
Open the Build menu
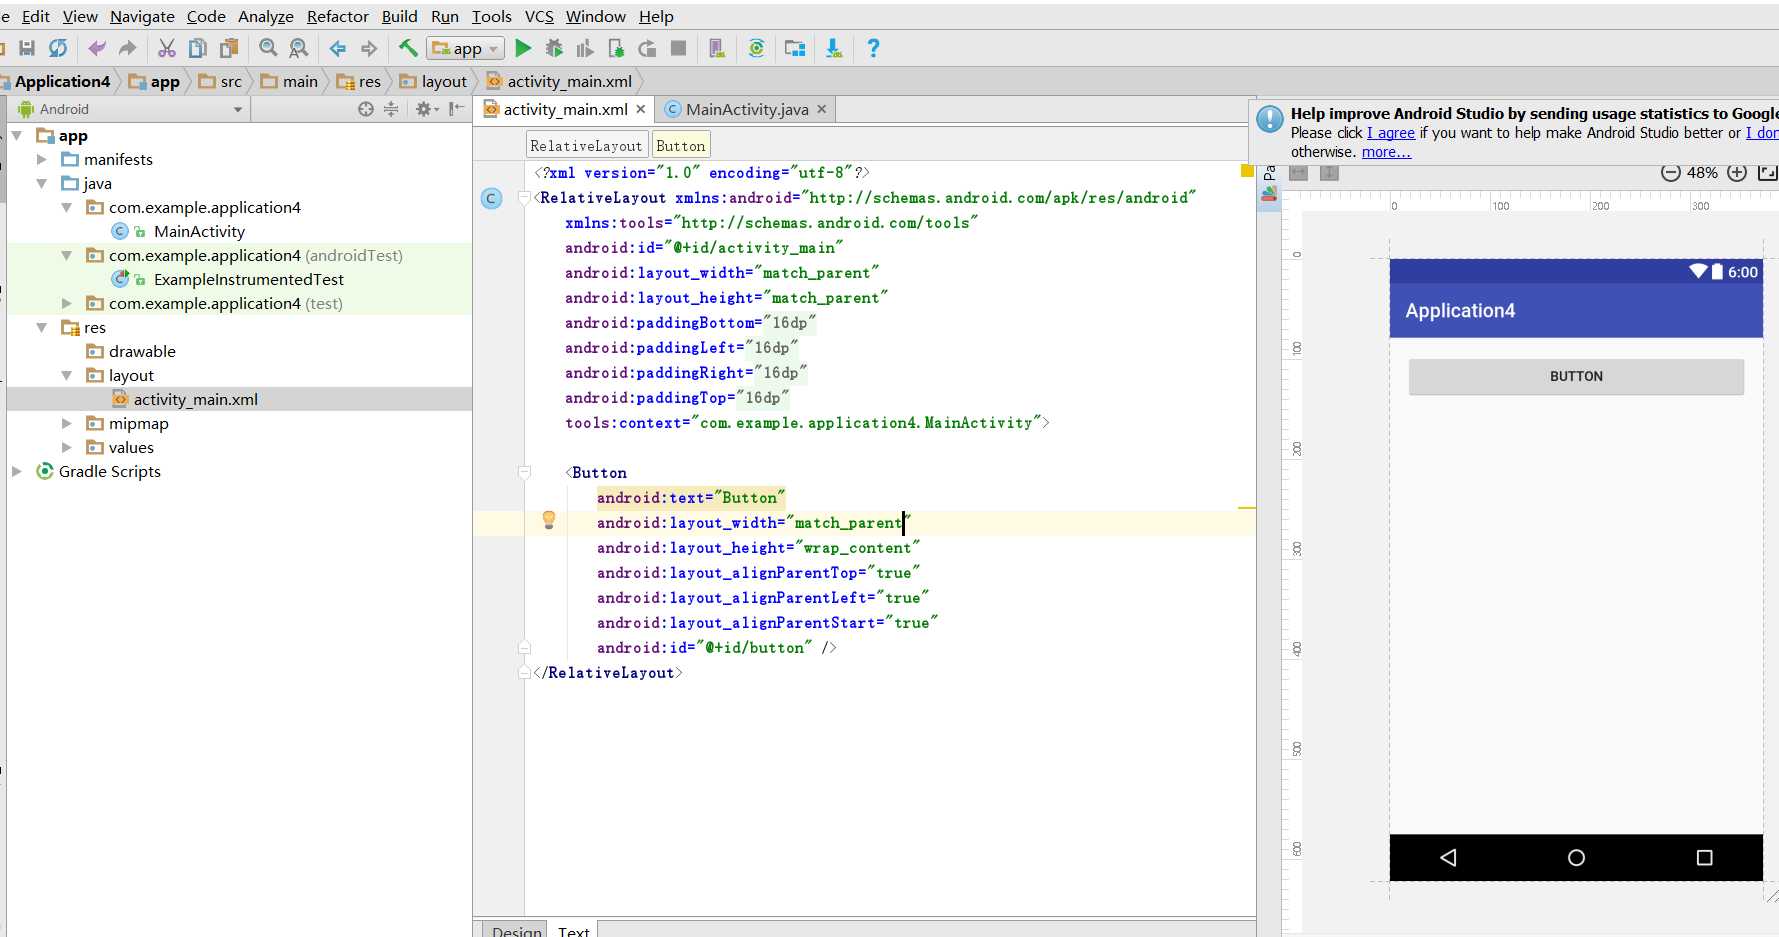[400, 16]
